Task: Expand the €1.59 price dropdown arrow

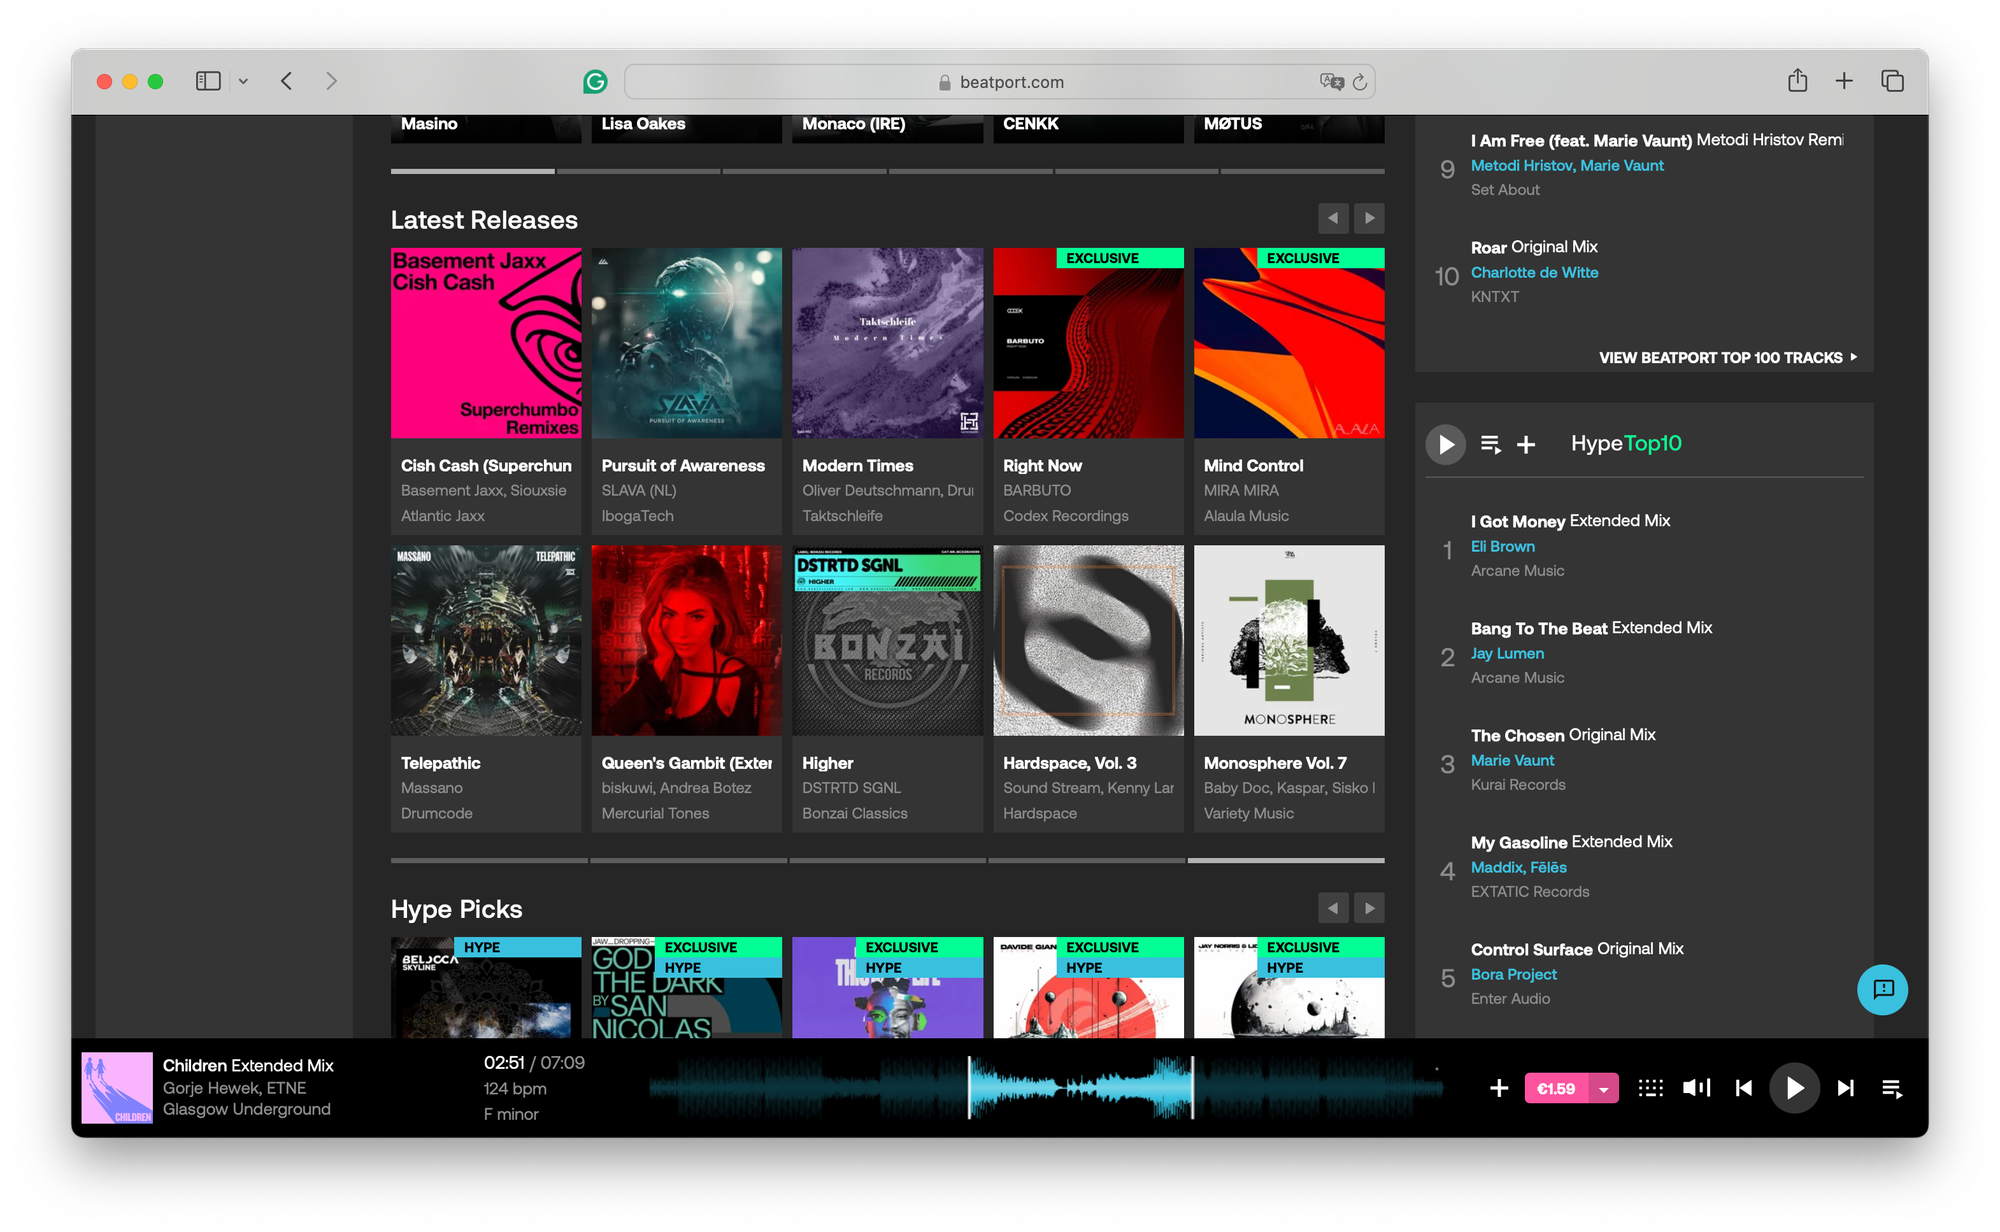Action: (1604, 1089)
